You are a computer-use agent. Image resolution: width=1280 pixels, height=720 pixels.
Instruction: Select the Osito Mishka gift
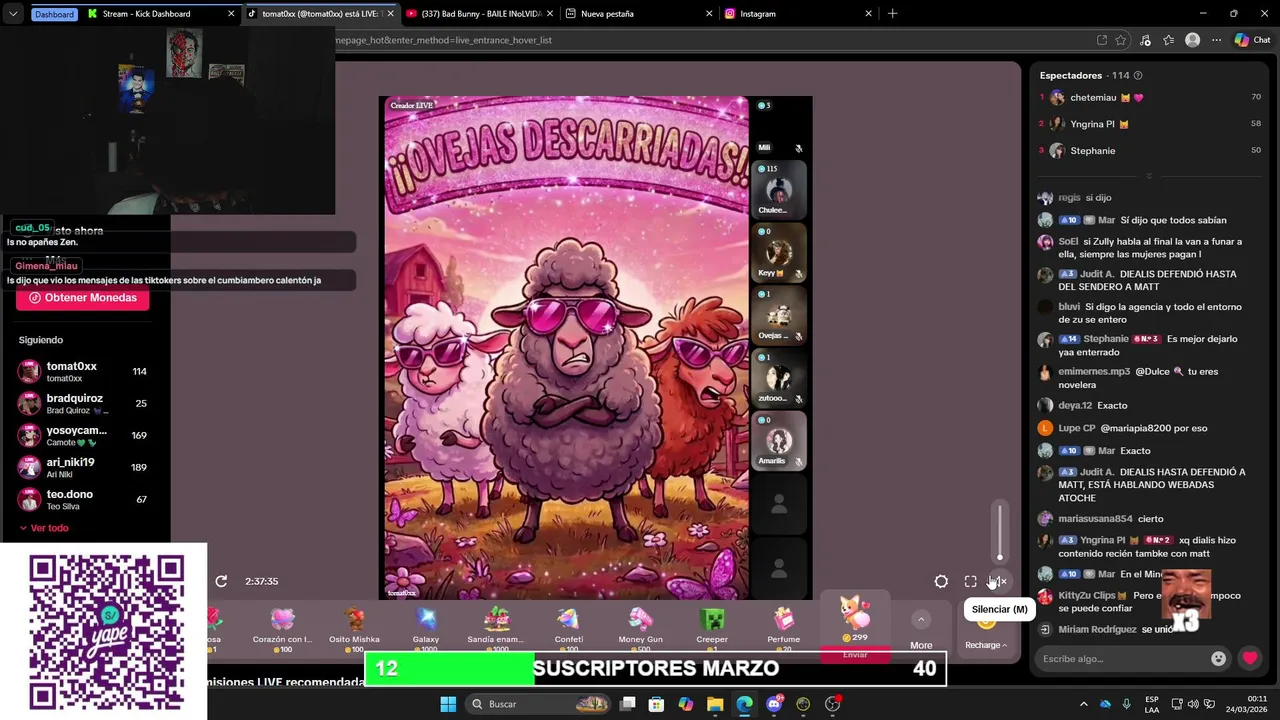(354, 626)
